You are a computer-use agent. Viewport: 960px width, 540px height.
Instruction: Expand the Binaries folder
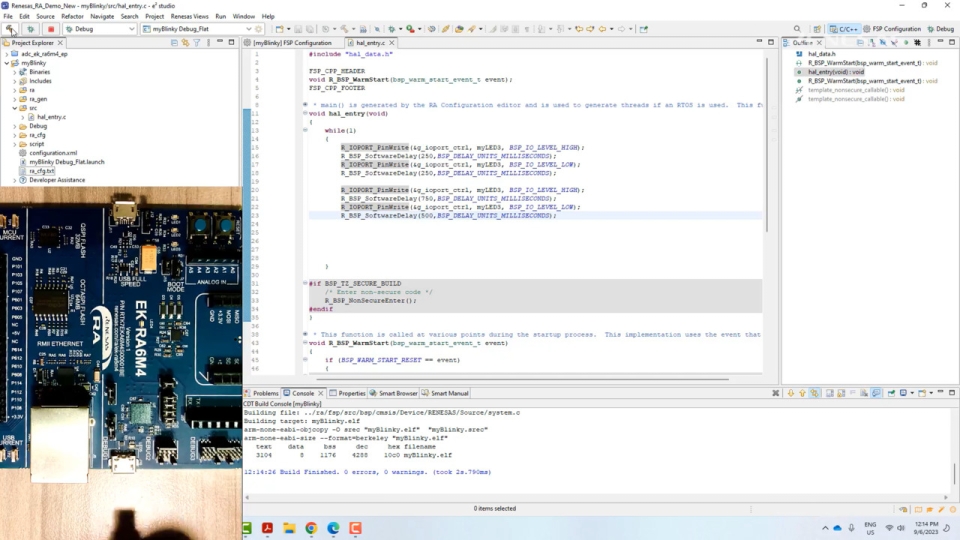coord(15,72)
